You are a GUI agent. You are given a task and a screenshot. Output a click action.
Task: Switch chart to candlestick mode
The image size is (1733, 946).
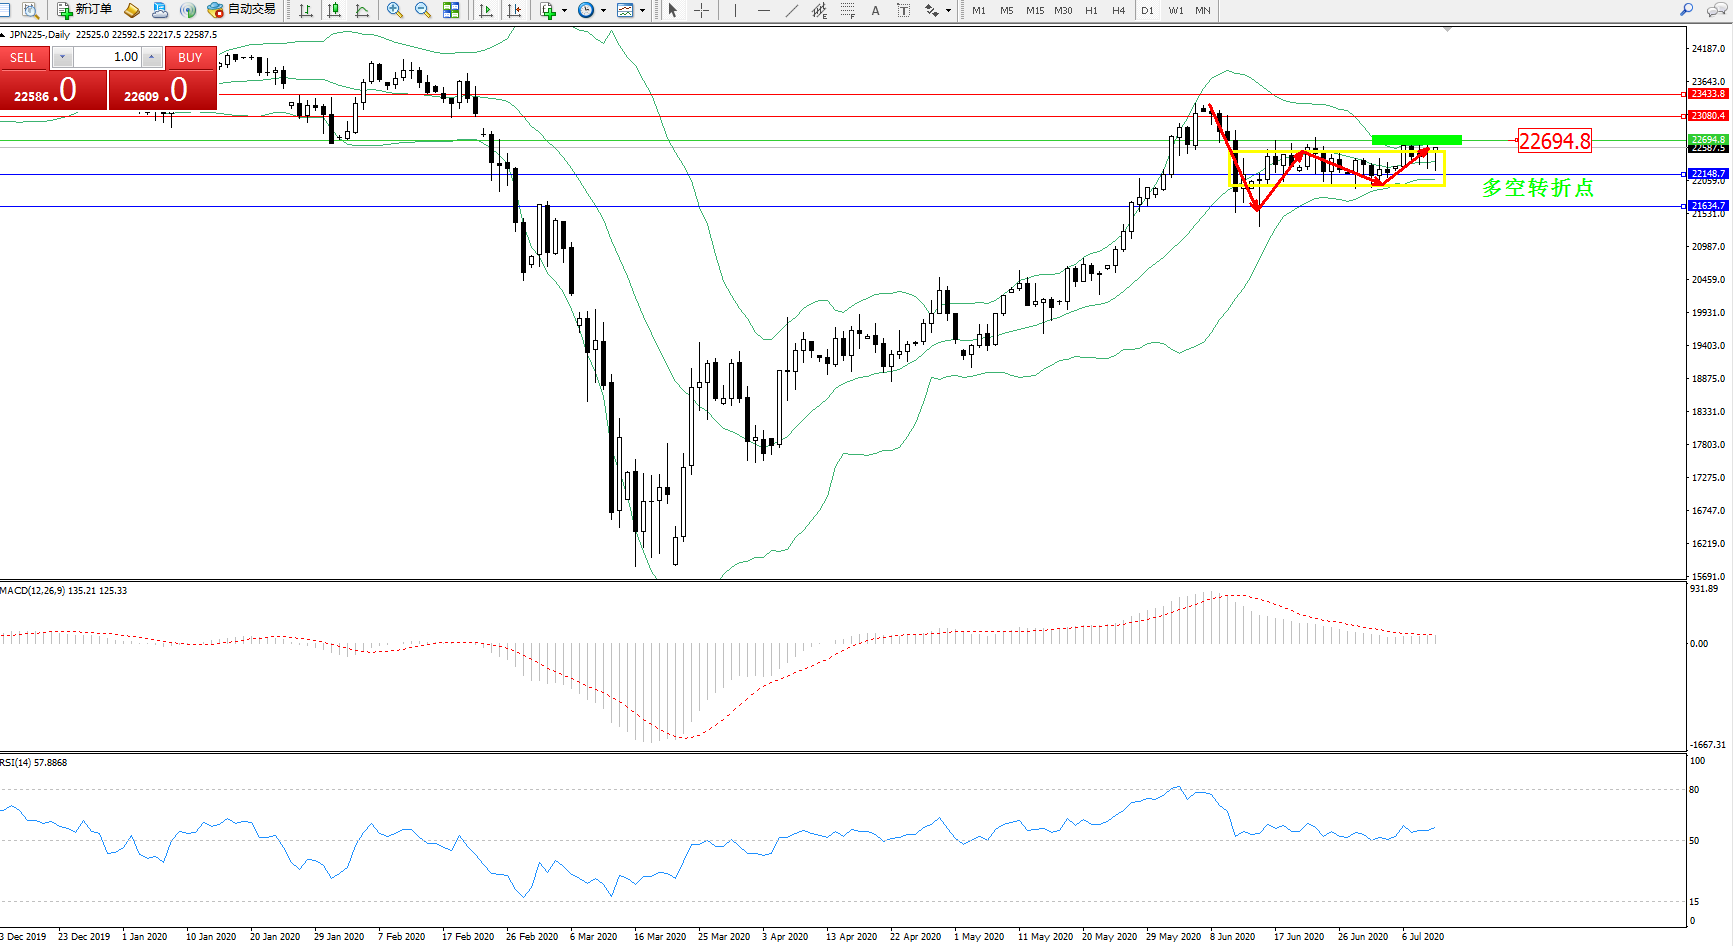coord(334,10)
